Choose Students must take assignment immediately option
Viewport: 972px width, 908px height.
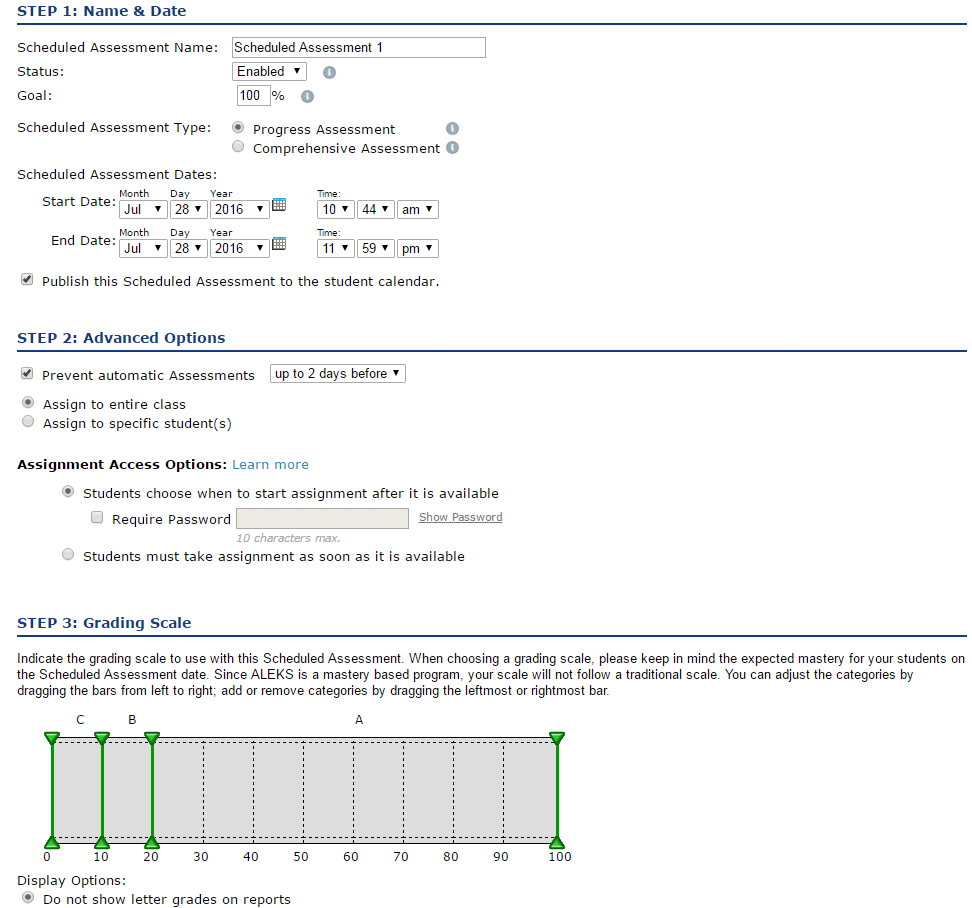tap(68, 555)
